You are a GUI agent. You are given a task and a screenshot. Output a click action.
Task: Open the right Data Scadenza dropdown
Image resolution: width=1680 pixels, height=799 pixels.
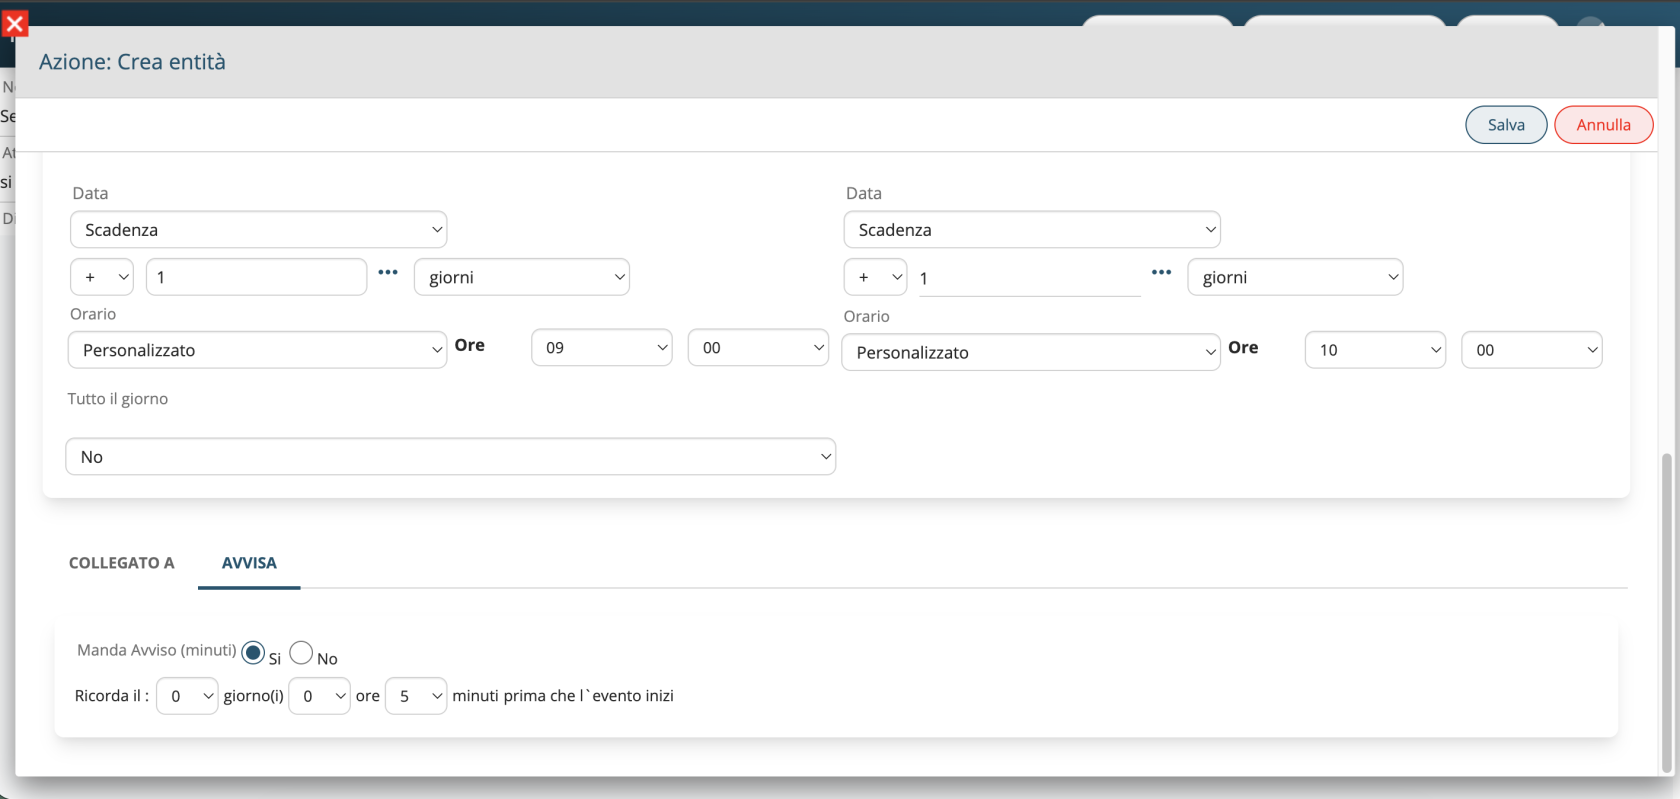tap(1032, 230)
